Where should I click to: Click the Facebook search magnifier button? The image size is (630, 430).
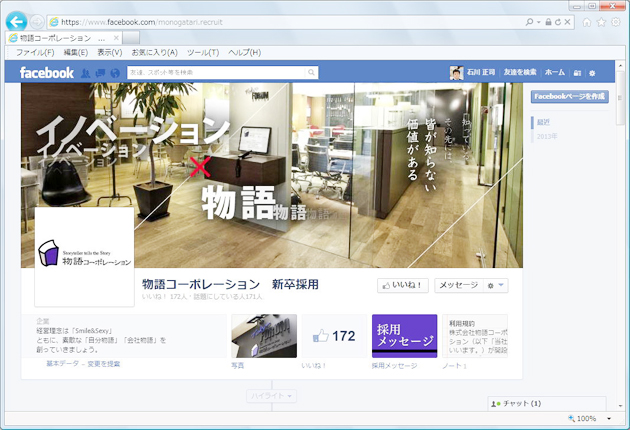[x=311, y=73]
